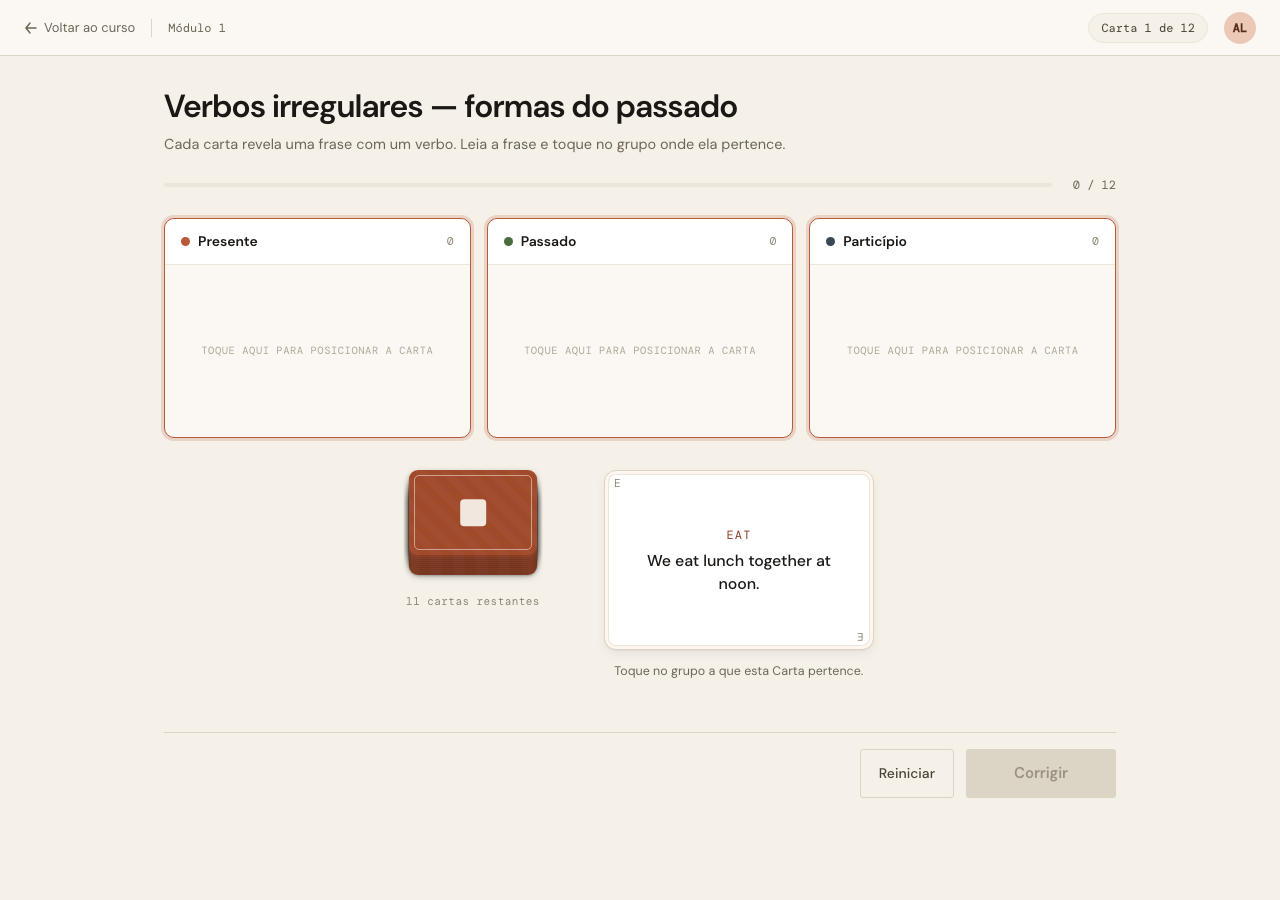Image resolution: width=1280 pixels, height=900 pixels.
Task: Click the Passado group card count
Action: pos(773,241)
